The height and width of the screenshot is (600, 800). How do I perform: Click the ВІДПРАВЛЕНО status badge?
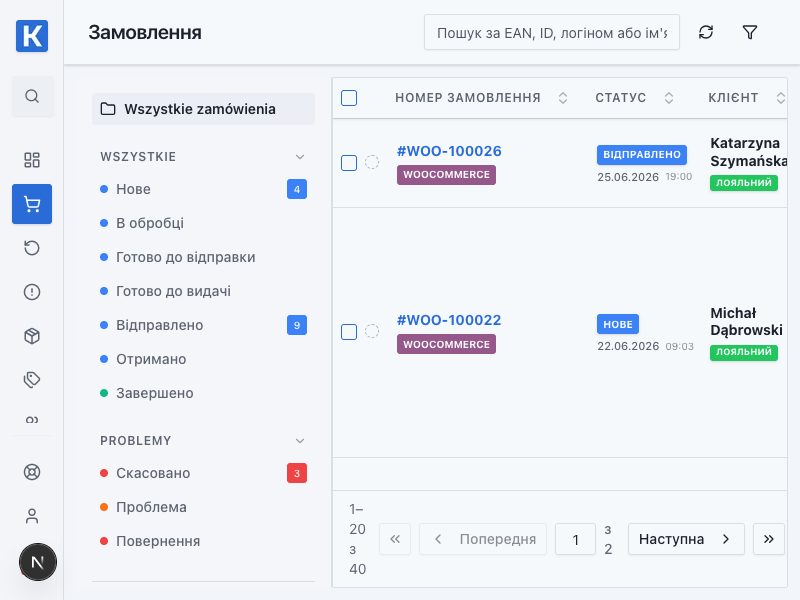pyautogui.click(x=642, y=155)
